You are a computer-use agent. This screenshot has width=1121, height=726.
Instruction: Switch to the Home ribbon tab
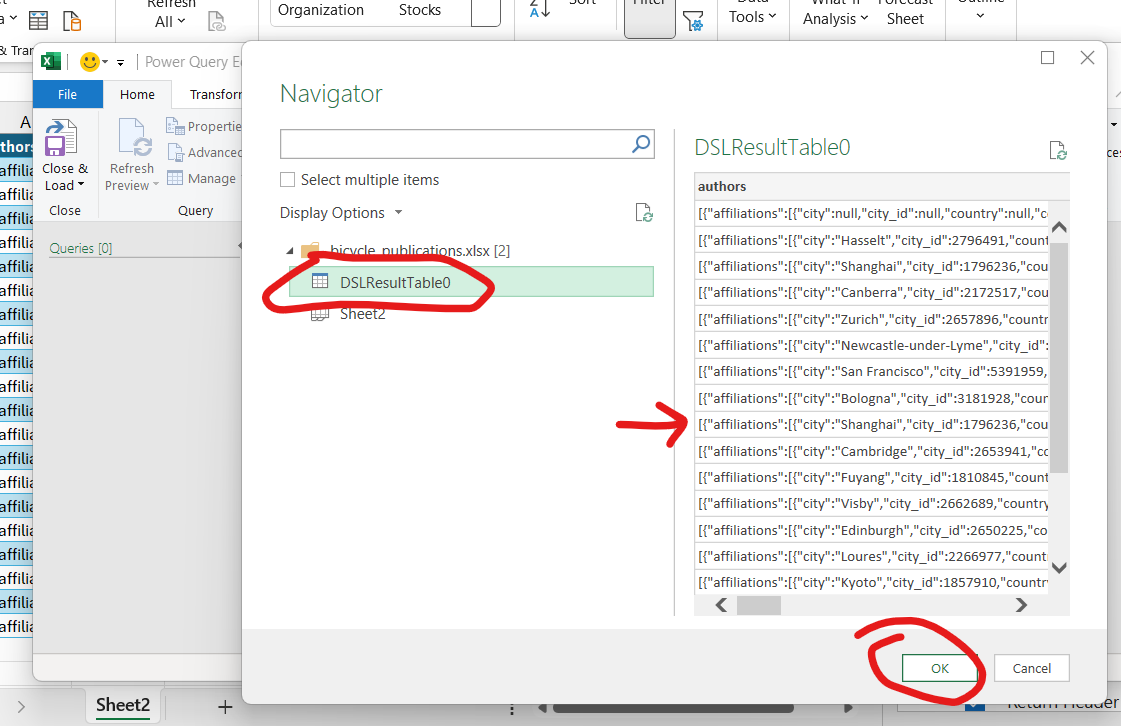click(x=137, y=94)
